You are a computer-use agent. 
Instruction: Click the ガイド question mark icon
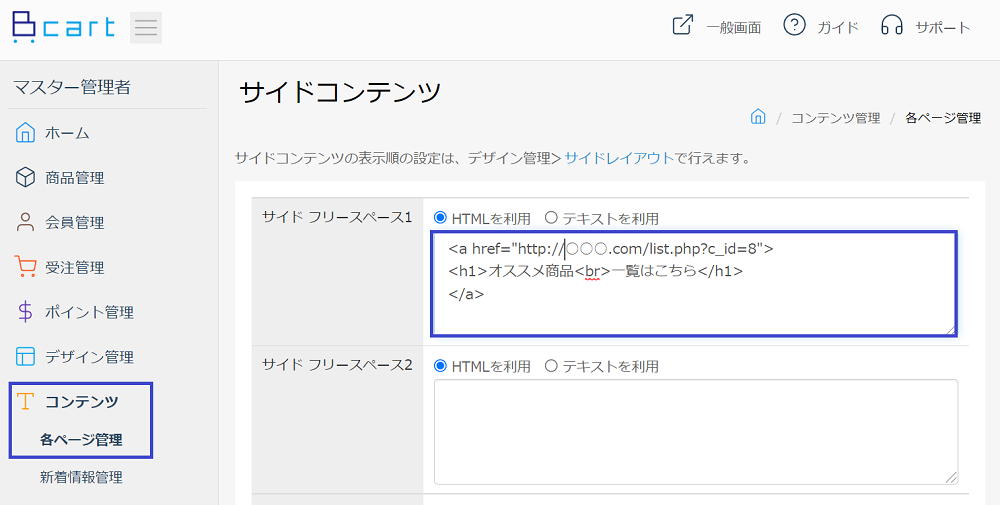pos(794,26)
